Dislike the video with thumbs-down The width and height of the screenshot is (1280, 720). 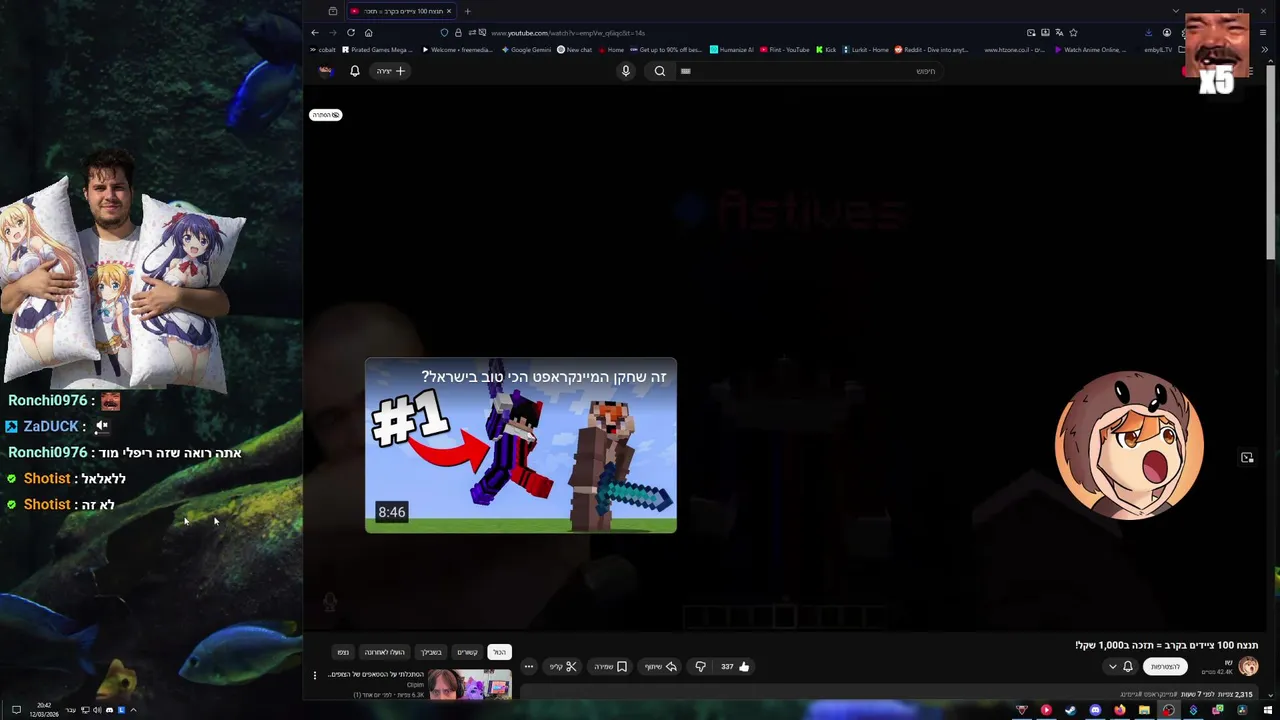(700, 666)
